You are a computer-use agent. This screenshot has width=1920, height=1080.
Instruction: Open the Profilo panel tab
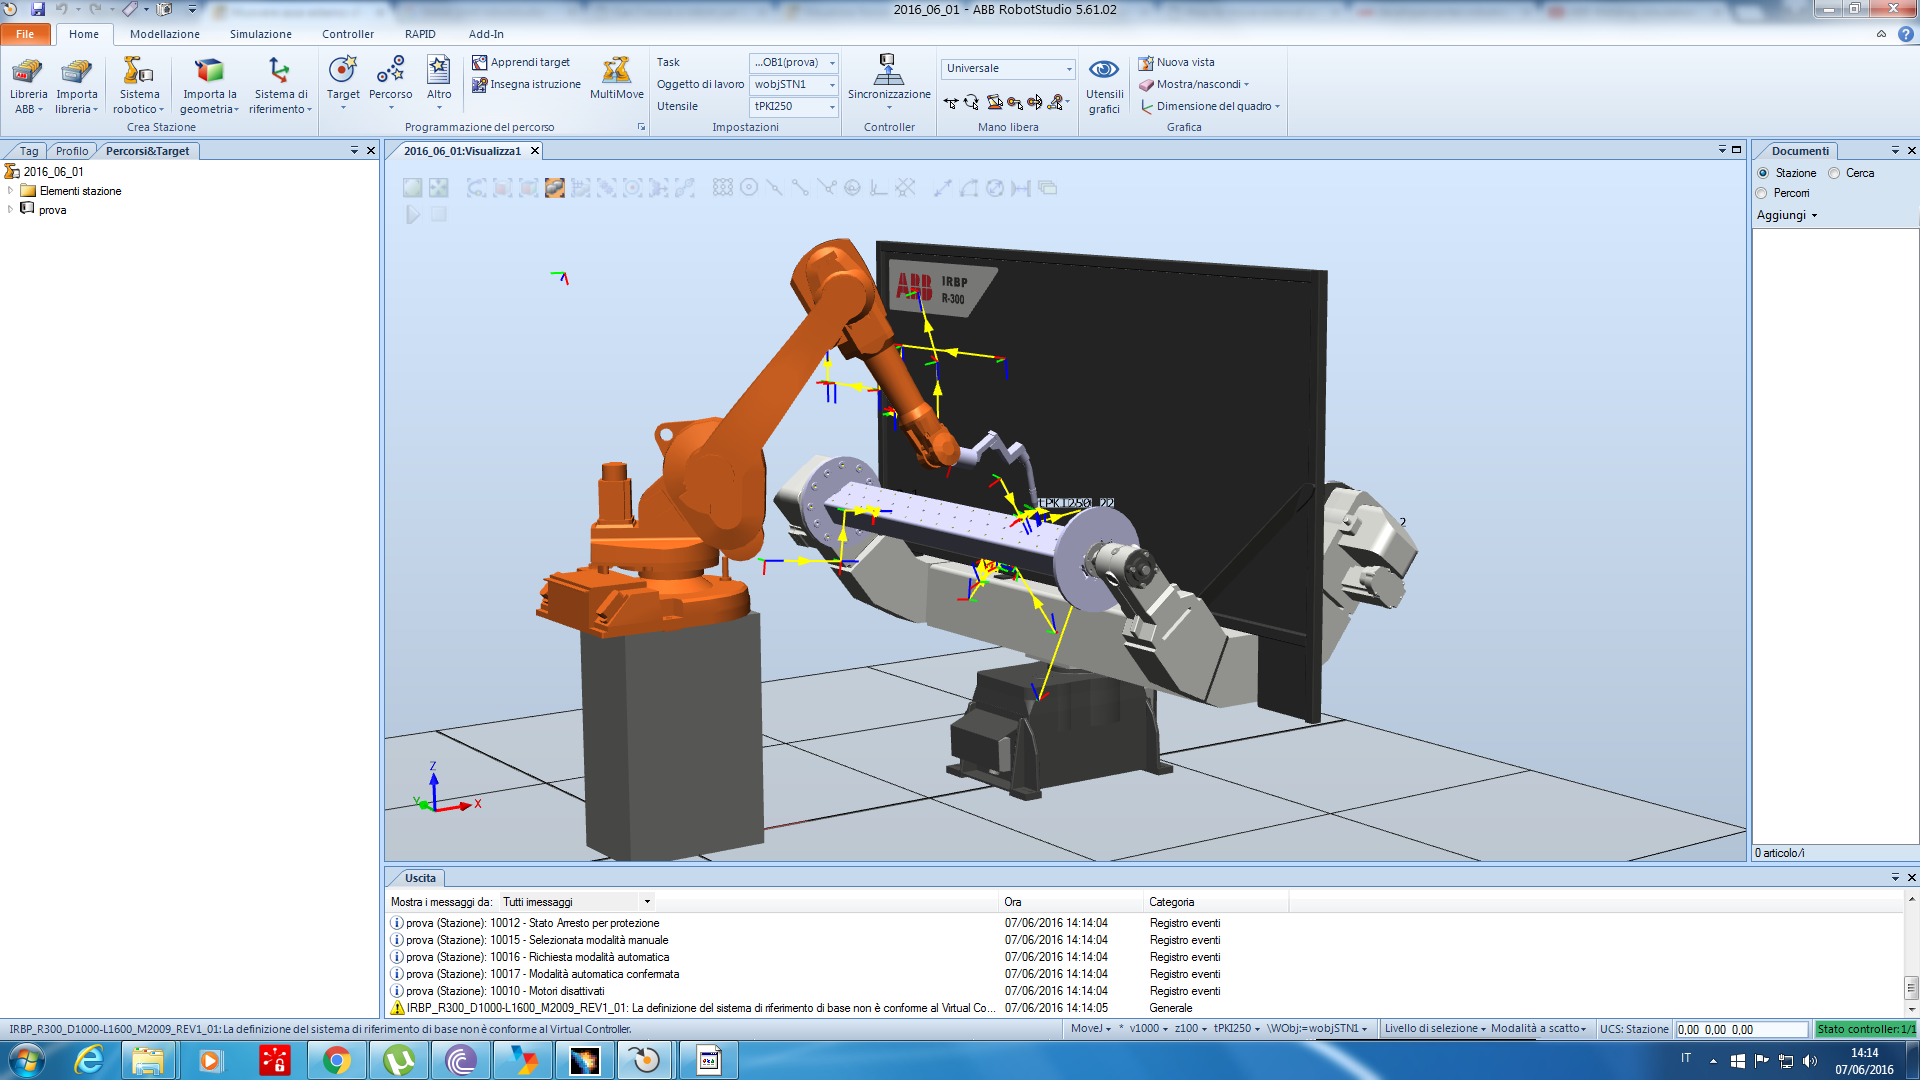[72, 151]
